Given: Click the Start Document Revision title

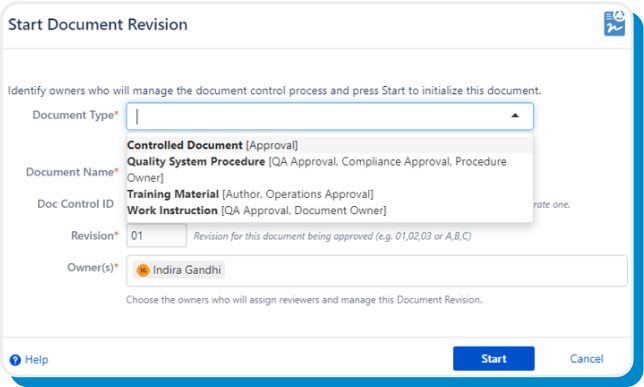Looking at the screenshot, I should pos(98,25).
